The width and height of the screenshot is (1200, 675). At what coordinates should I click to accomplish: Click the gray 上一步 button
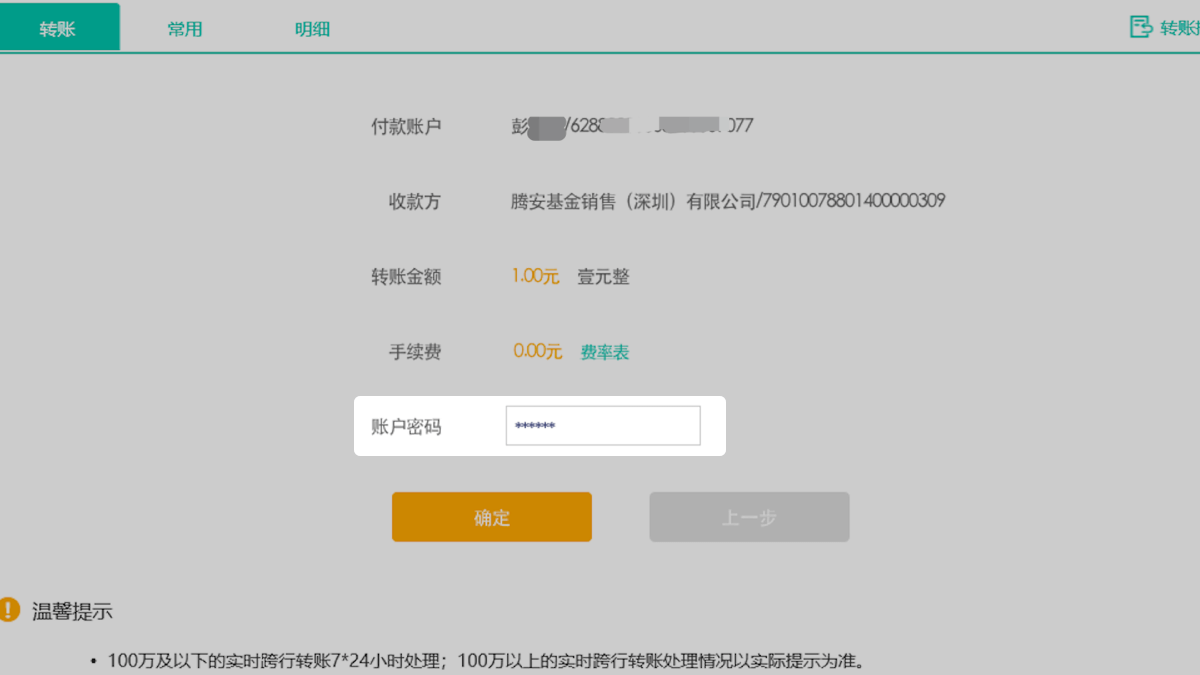(749, 517)
